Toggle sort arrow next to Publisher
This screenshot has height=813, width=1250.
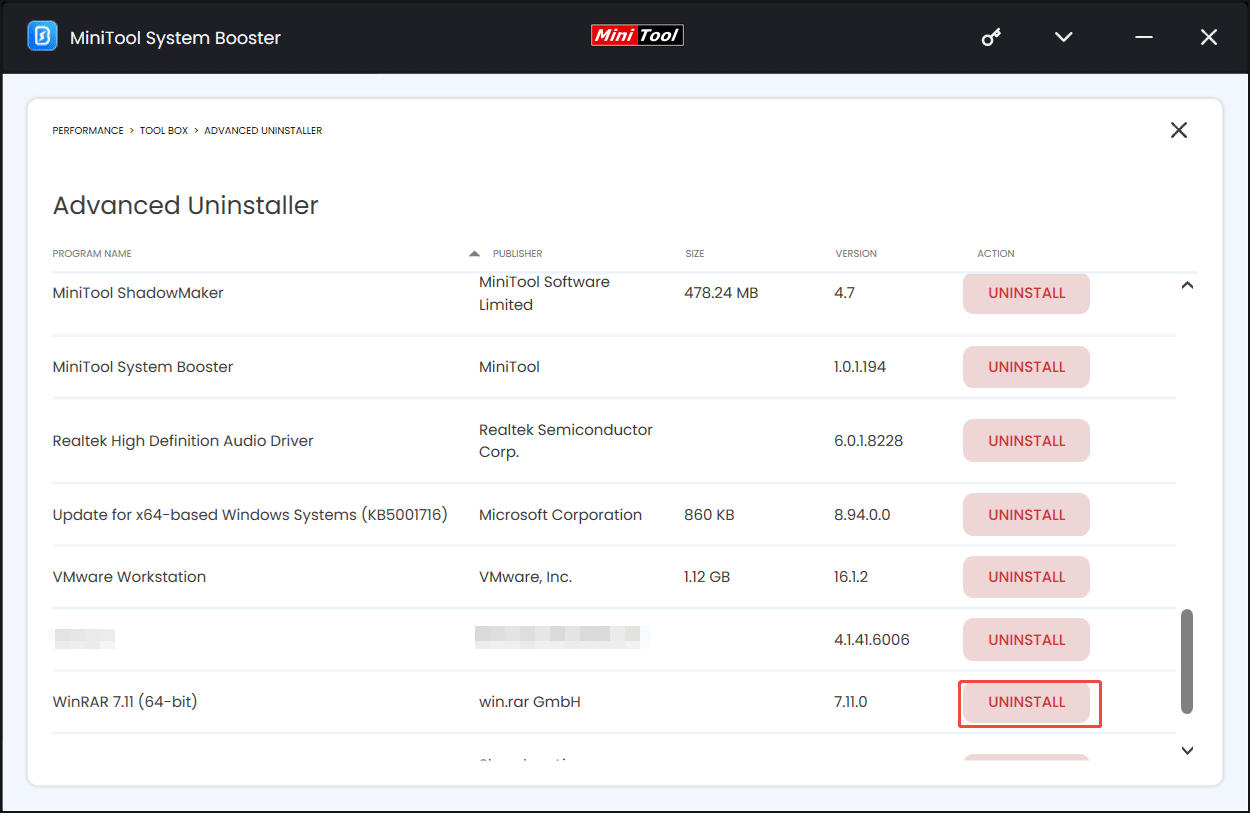pyautogui.click(x=474, y=254)
